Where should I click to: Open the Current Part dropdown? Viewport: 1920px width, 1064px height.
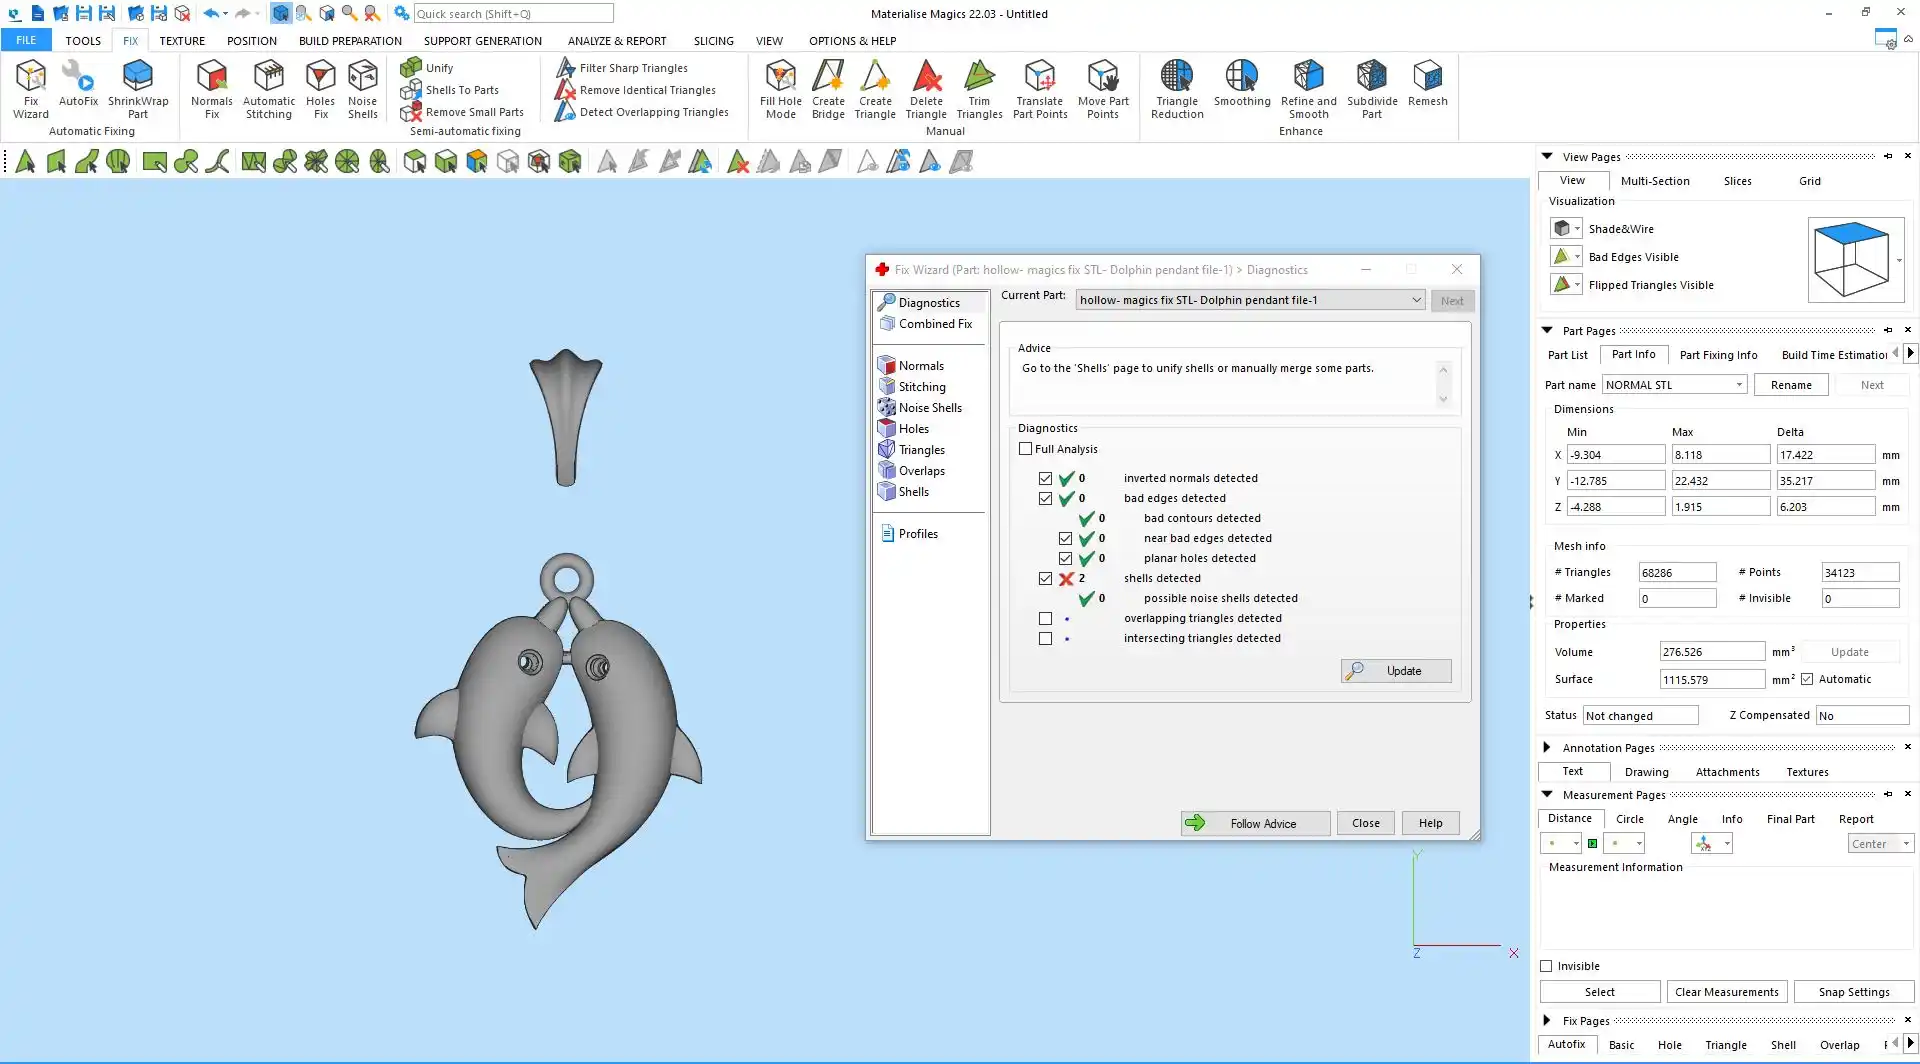(1416, 300)
